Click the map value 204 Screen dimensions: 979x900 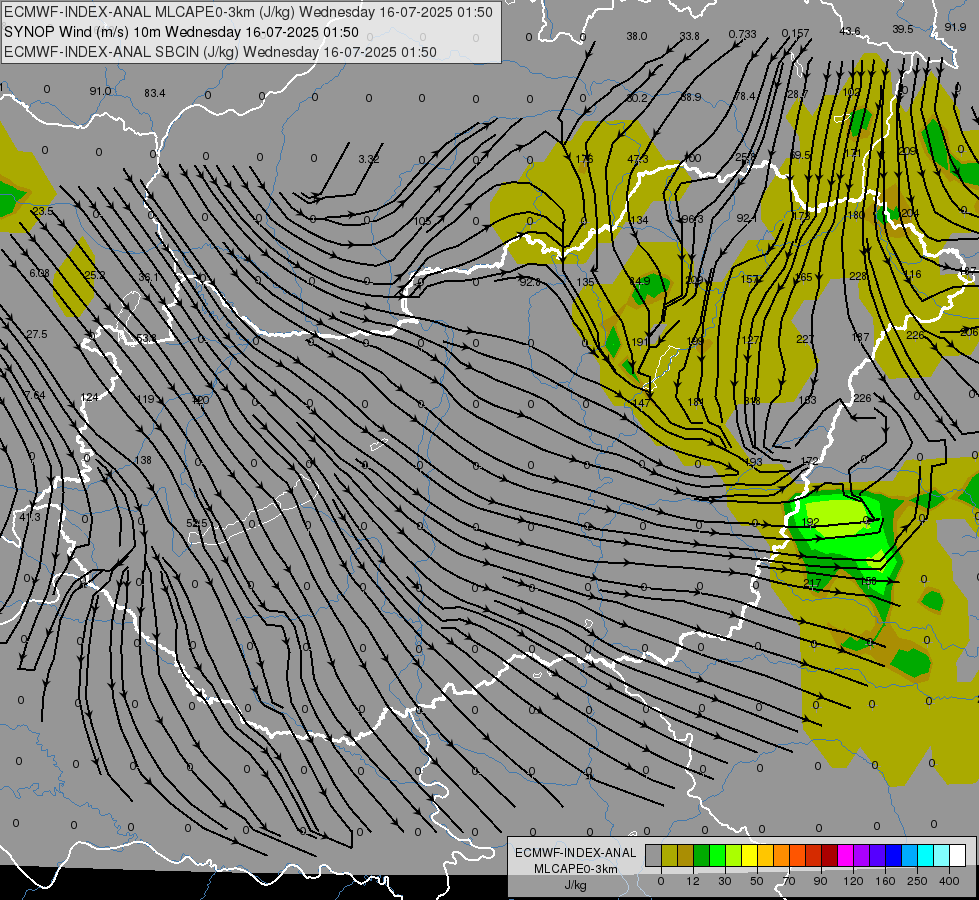coord(910,213)
